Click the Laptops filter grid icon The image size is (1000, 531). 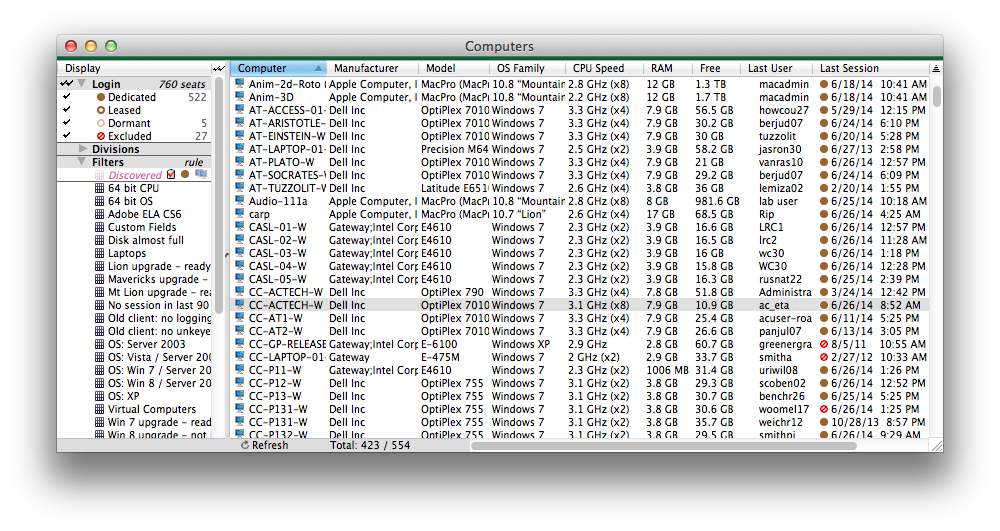pyautogui.click(x=99, y=253)
